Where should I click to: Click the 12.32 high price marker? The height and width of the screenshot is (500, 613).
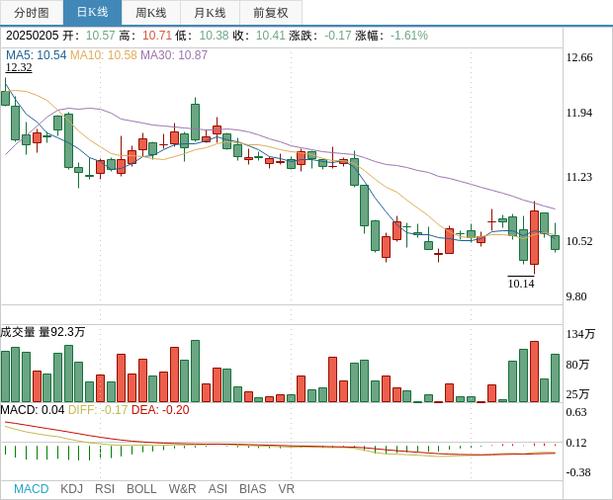pyautogui.click(x=19, y=67)
